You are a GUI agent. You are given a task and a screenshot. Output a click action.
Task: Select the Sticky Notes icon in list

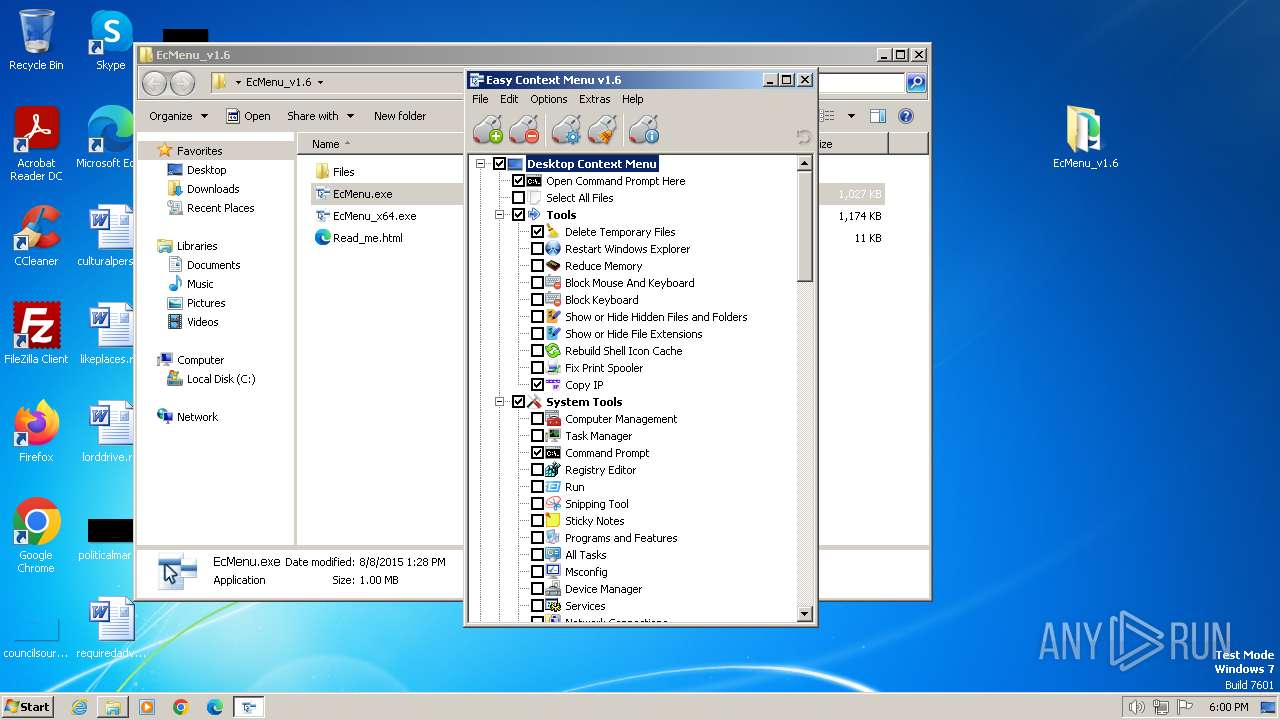pos(553,521)
